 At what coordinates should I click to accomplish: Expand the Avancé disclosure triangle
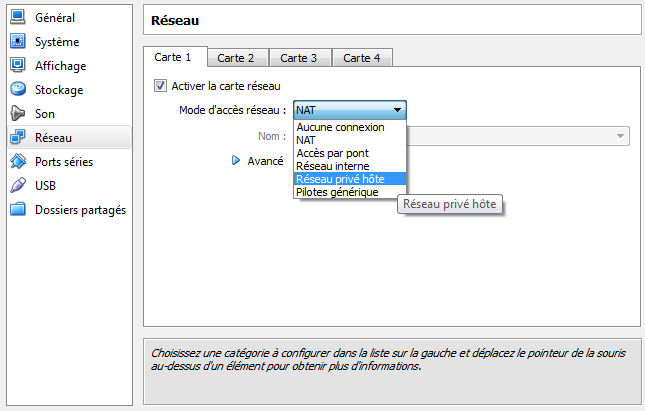click(x=237, y=160)
